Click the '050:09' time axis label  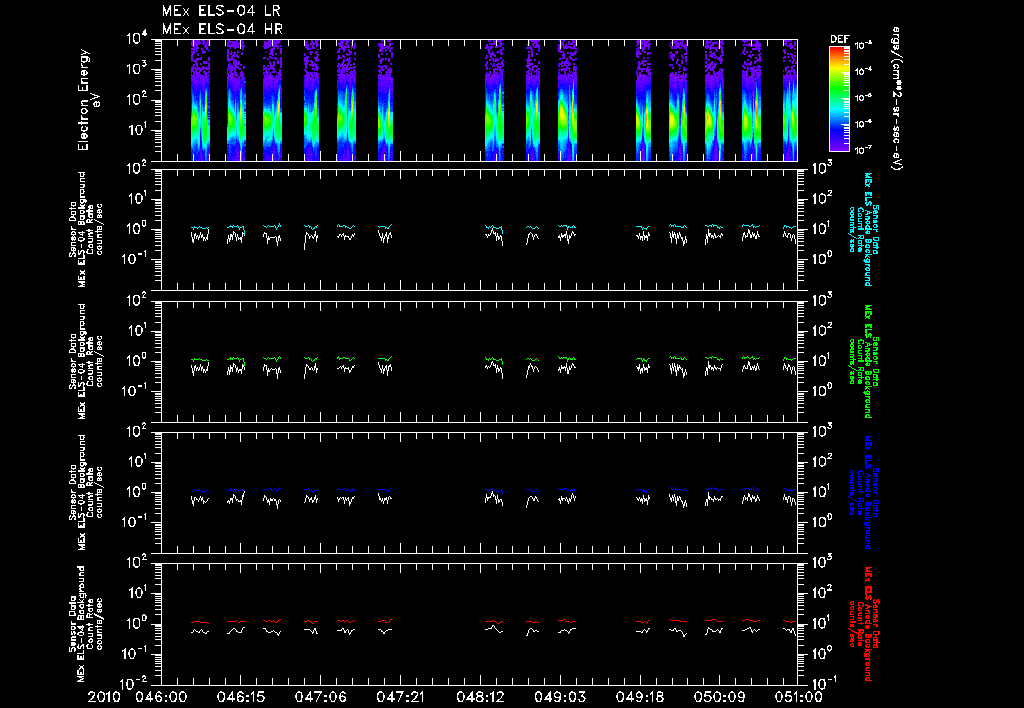719,697
